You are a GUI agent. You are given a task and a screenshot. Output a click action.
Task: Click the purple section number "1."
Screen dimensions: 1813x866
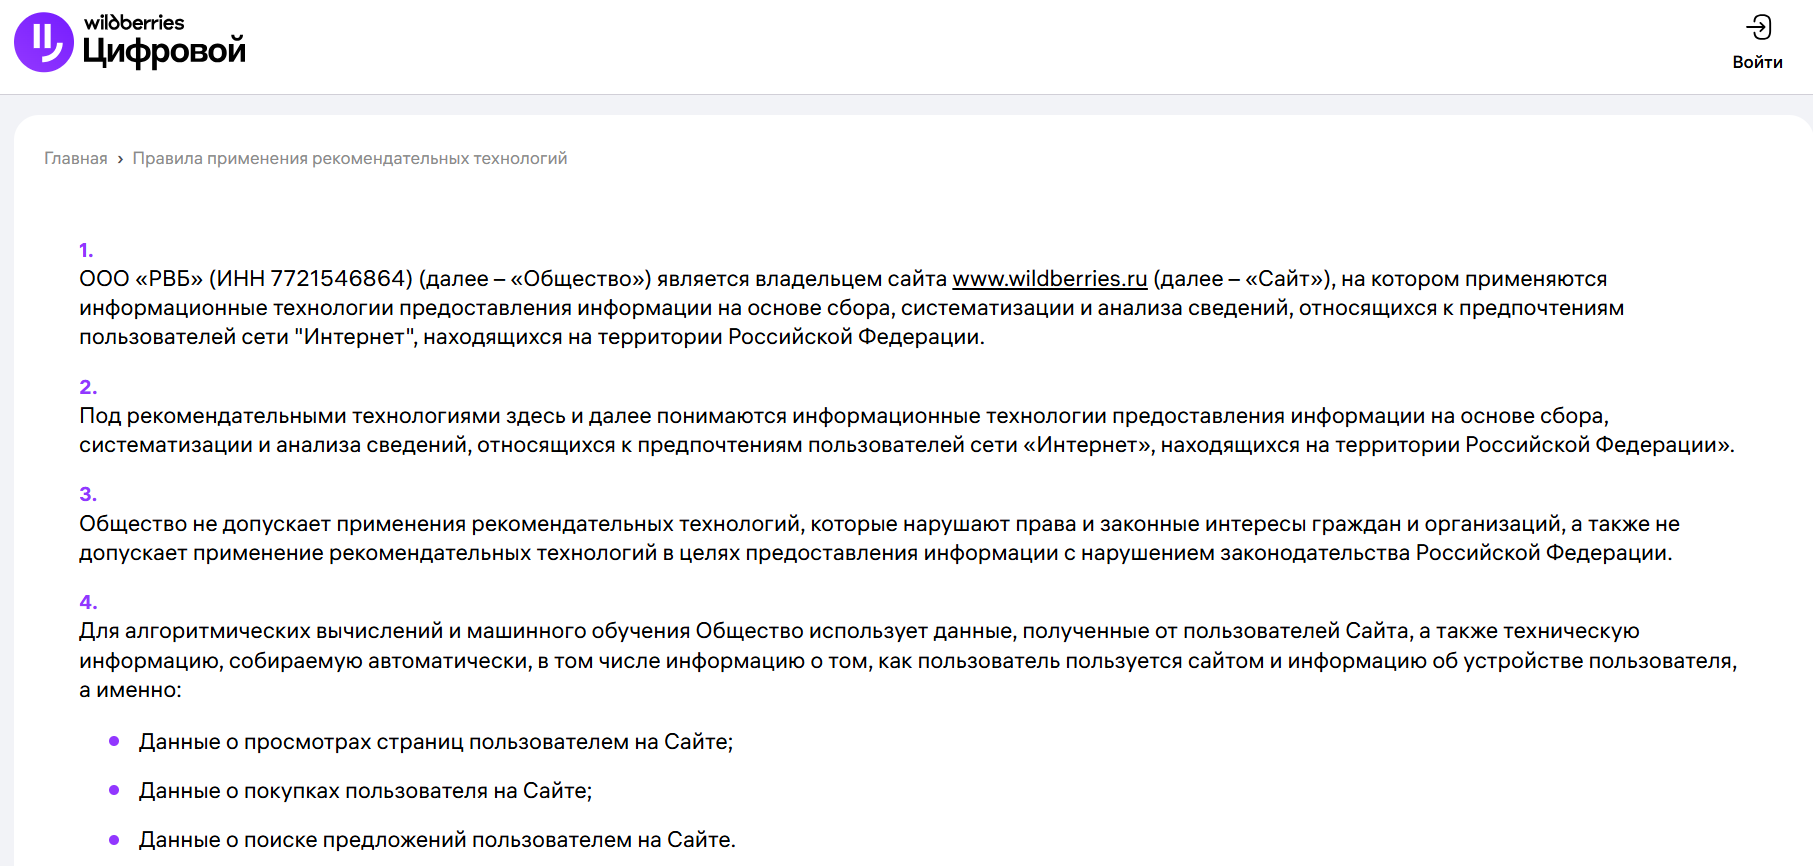pyautogui.click(x=86, y=250)
